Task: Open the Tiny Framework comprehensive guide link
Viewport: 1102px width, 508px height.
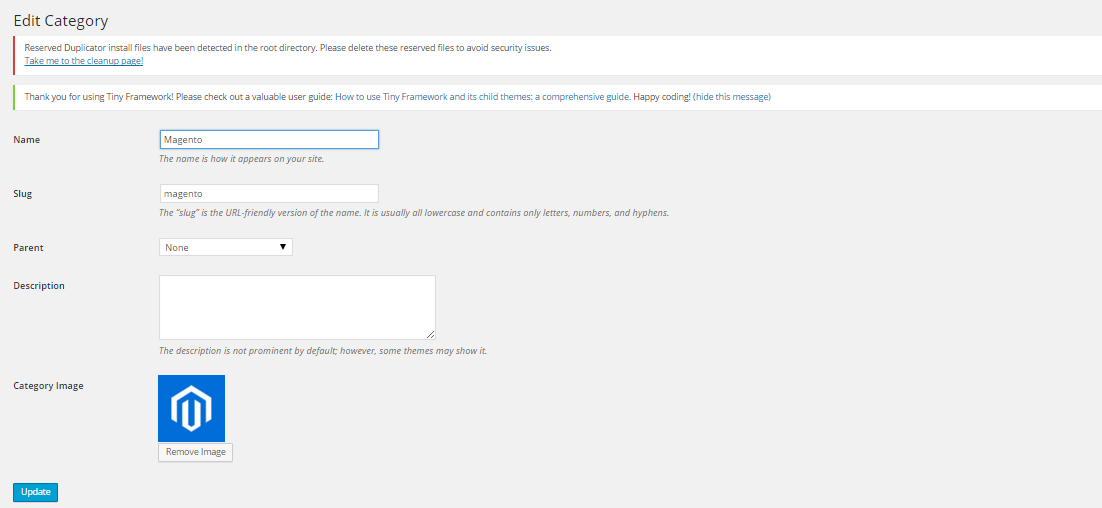Action: 482,97
